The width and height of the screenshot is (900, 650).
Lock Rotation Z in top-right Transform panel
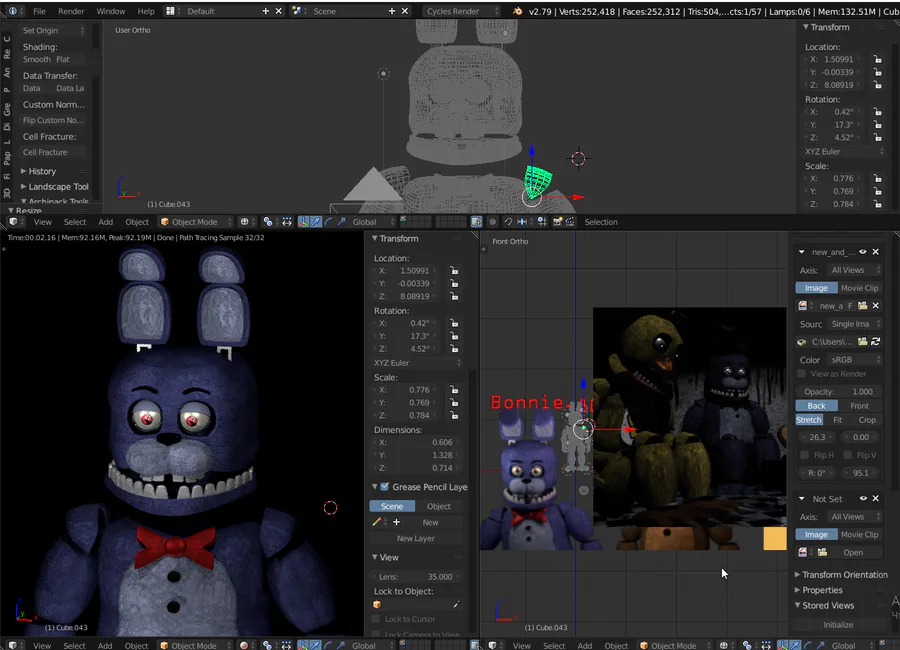(878, 137)
